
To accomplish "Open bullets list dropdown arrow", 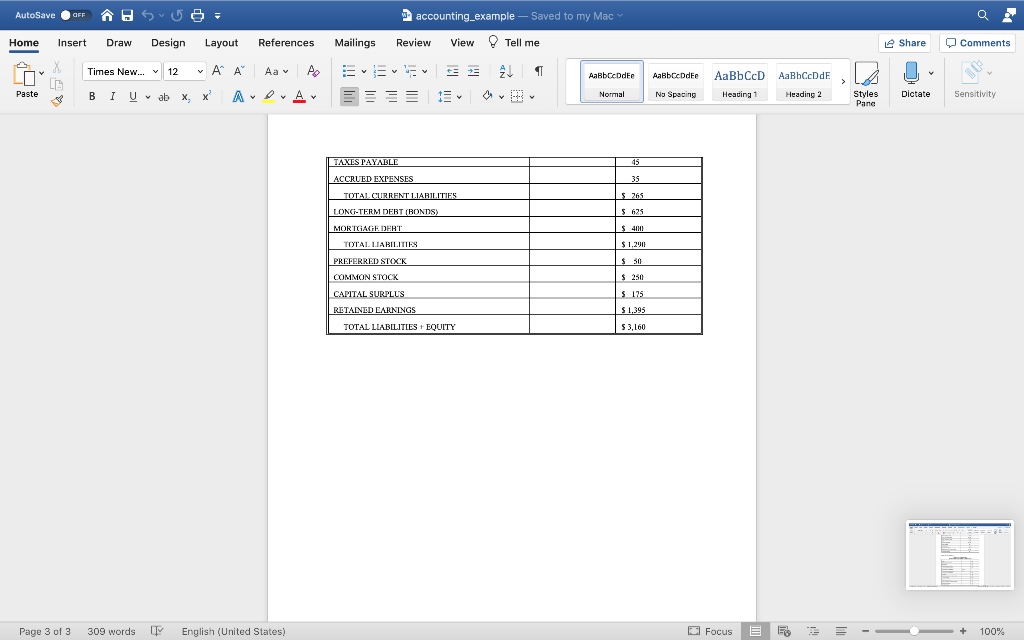I will [x=364, y=71].
